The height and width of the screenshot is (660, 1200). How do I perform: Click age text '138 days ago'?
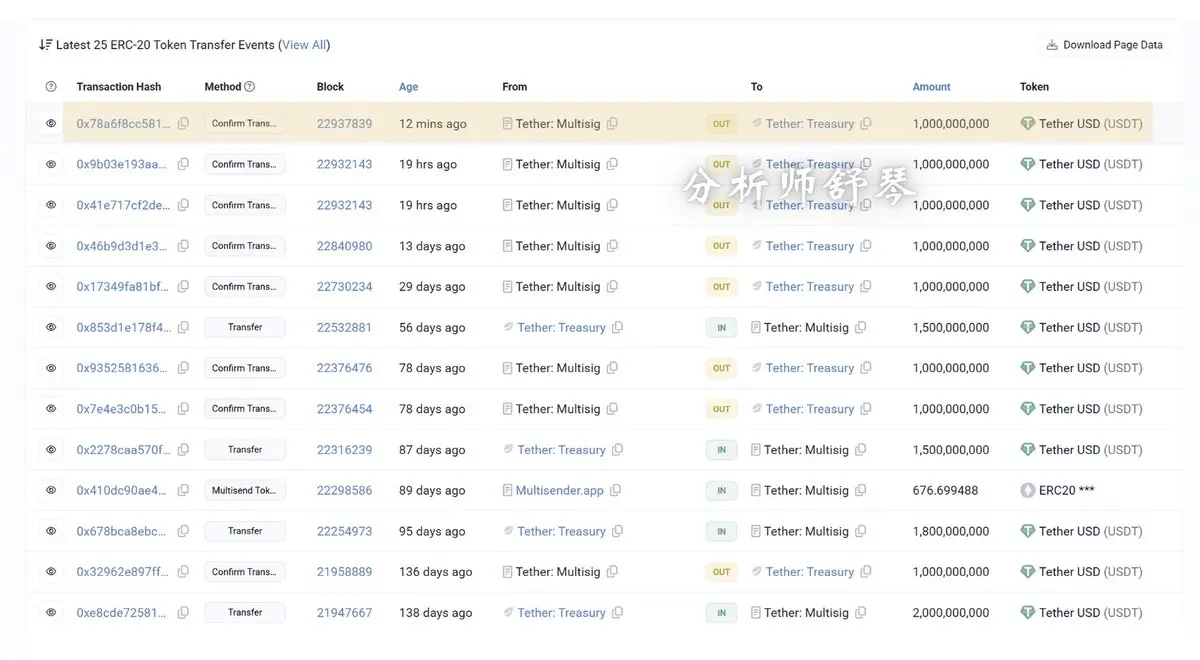click(x=435, y=613)
